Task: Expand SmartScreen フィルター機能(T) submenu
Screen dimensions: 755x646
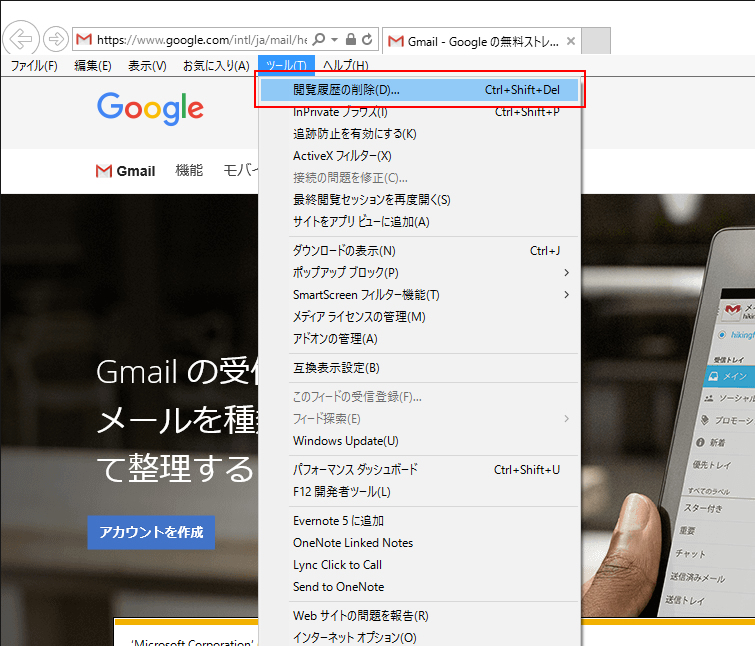Action: [x=419, y=295]
